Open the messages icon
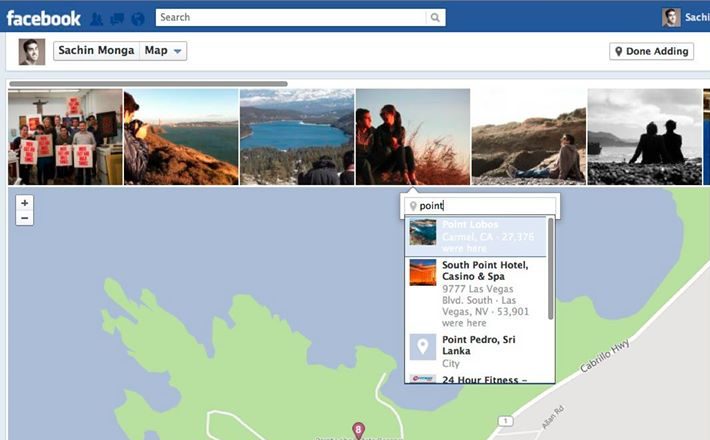The width and height of the screenshot is (710, 440). coord(116,18)
